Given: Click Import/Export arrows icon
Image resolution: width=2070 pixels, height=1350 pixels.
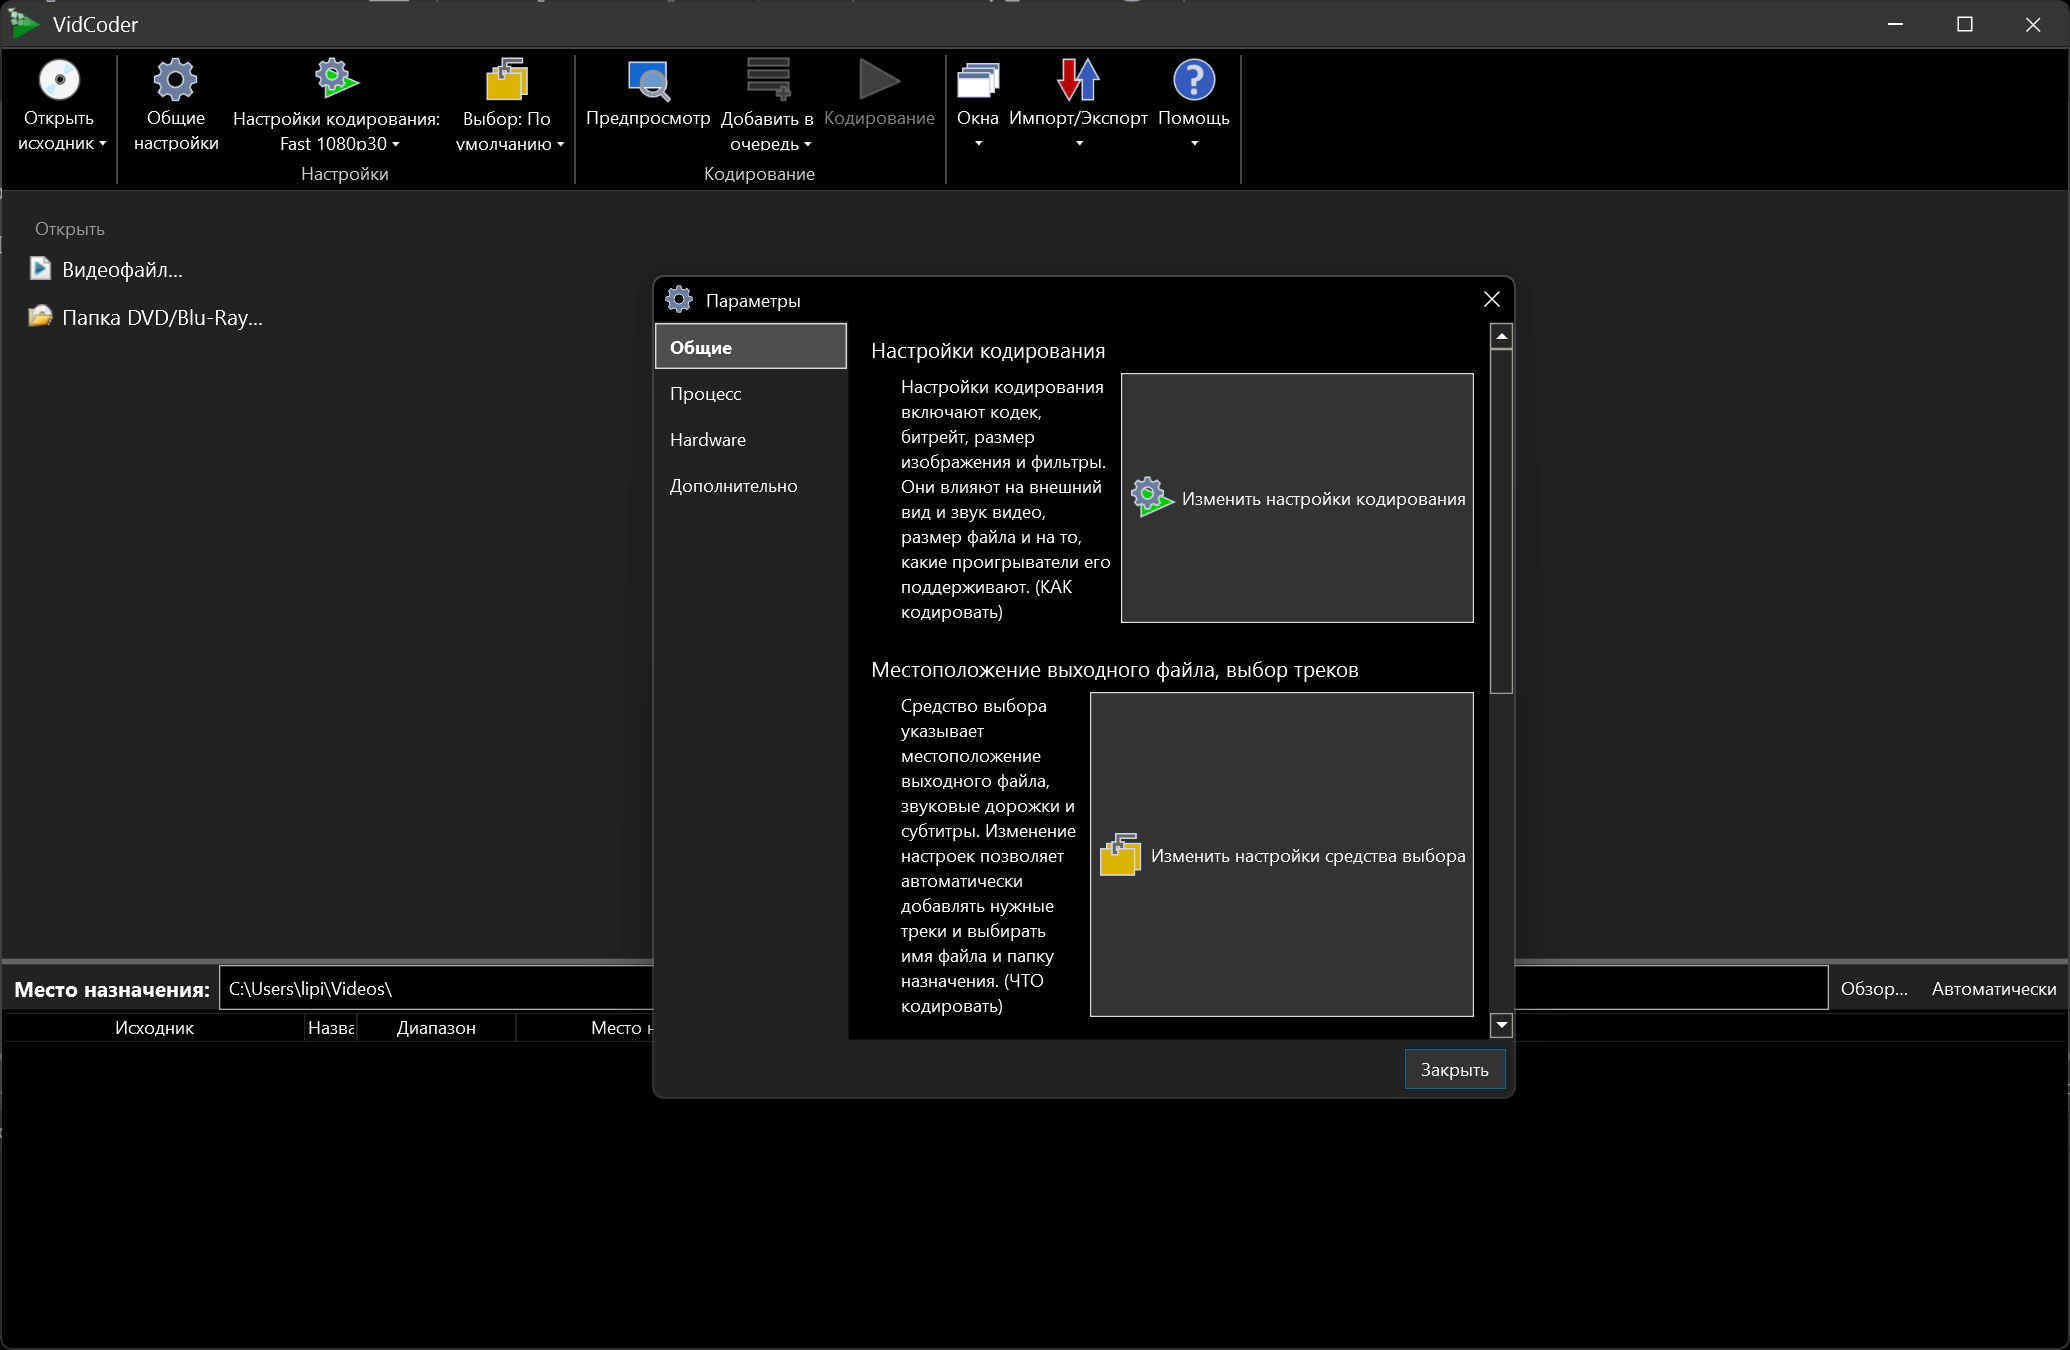Looking at the screenshot, I should (1078, 80).
